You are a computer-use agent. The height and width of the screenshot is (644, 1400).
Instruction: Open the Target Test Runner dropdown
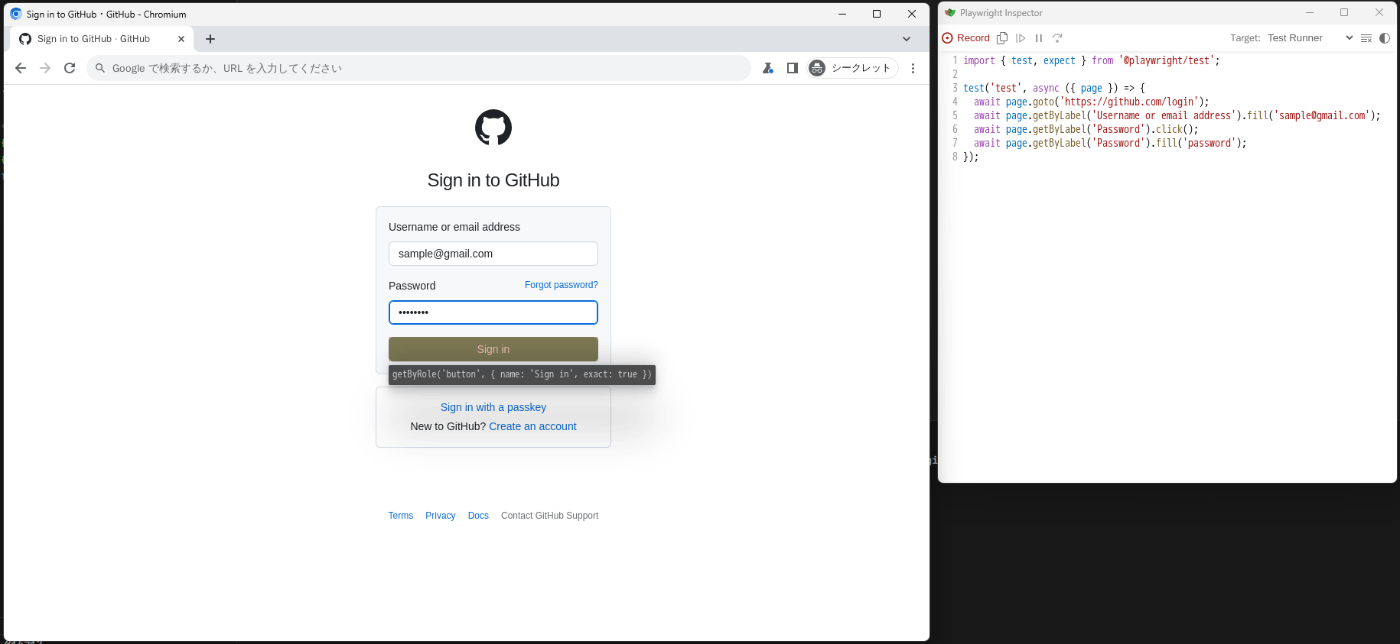click(1309, 38)
